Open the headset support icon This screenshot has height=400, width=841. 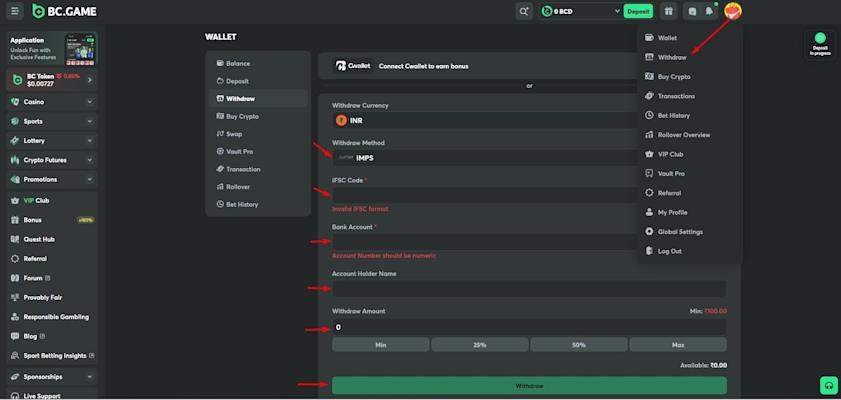coord(829,386)
